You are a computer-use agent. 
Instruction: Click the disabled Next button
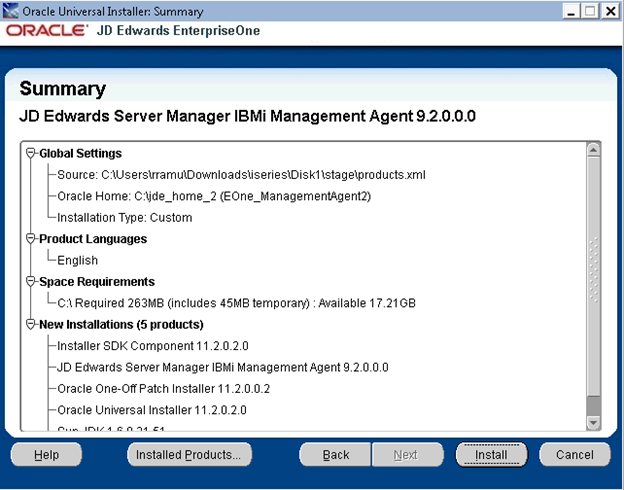(408, 455)
